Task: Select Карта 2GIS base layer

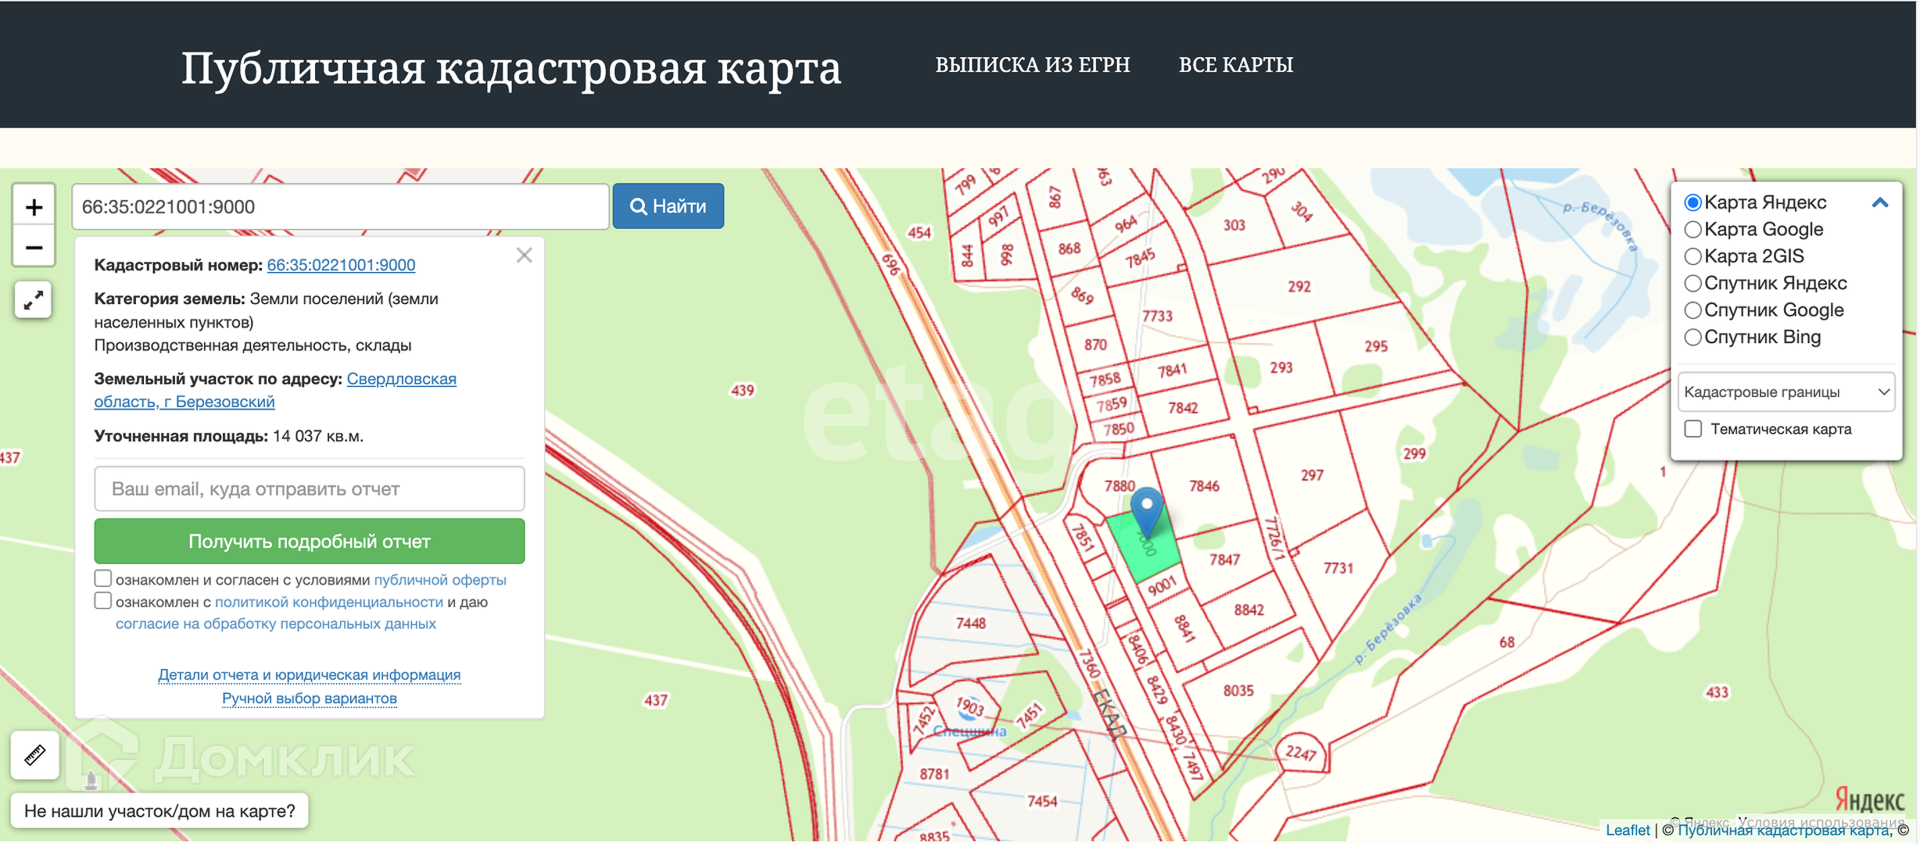Action: click(1693, 257)
